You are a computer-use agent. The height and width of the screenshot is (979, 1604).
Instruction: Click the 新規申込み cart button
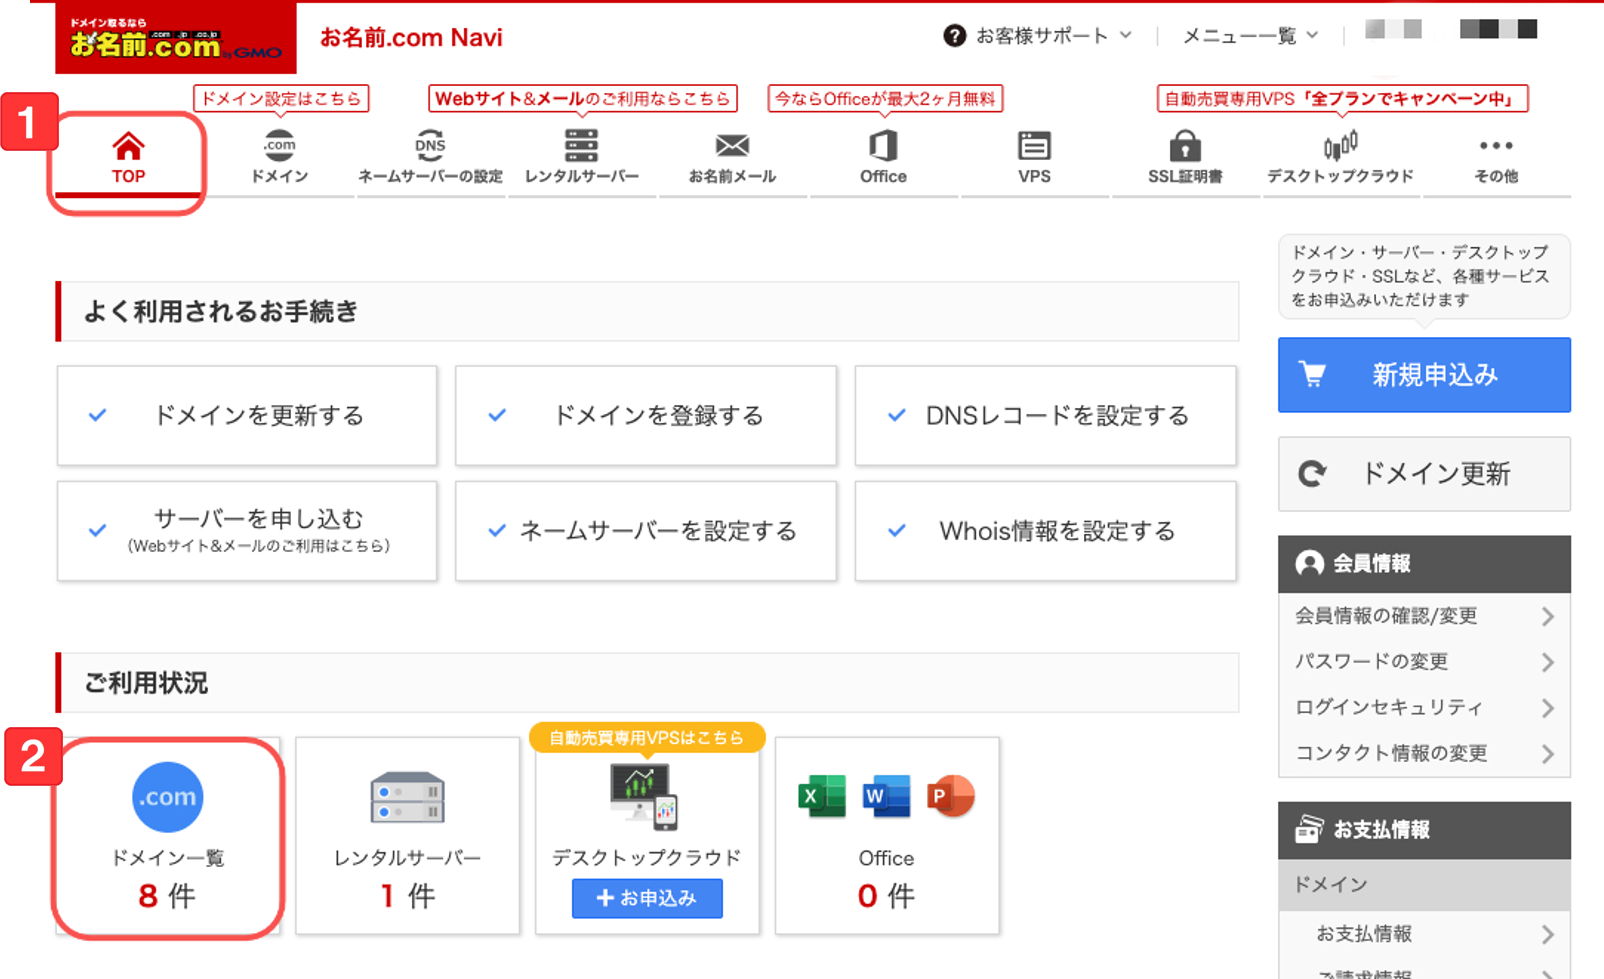point(1424,375)
